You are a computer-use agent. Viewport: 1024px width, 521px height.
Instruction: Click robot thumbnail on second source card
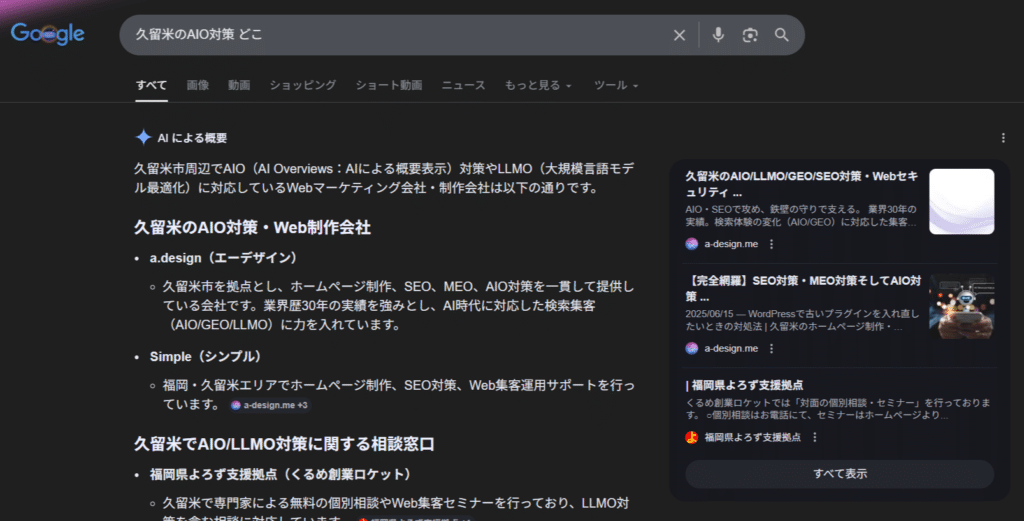click(961, 306)
